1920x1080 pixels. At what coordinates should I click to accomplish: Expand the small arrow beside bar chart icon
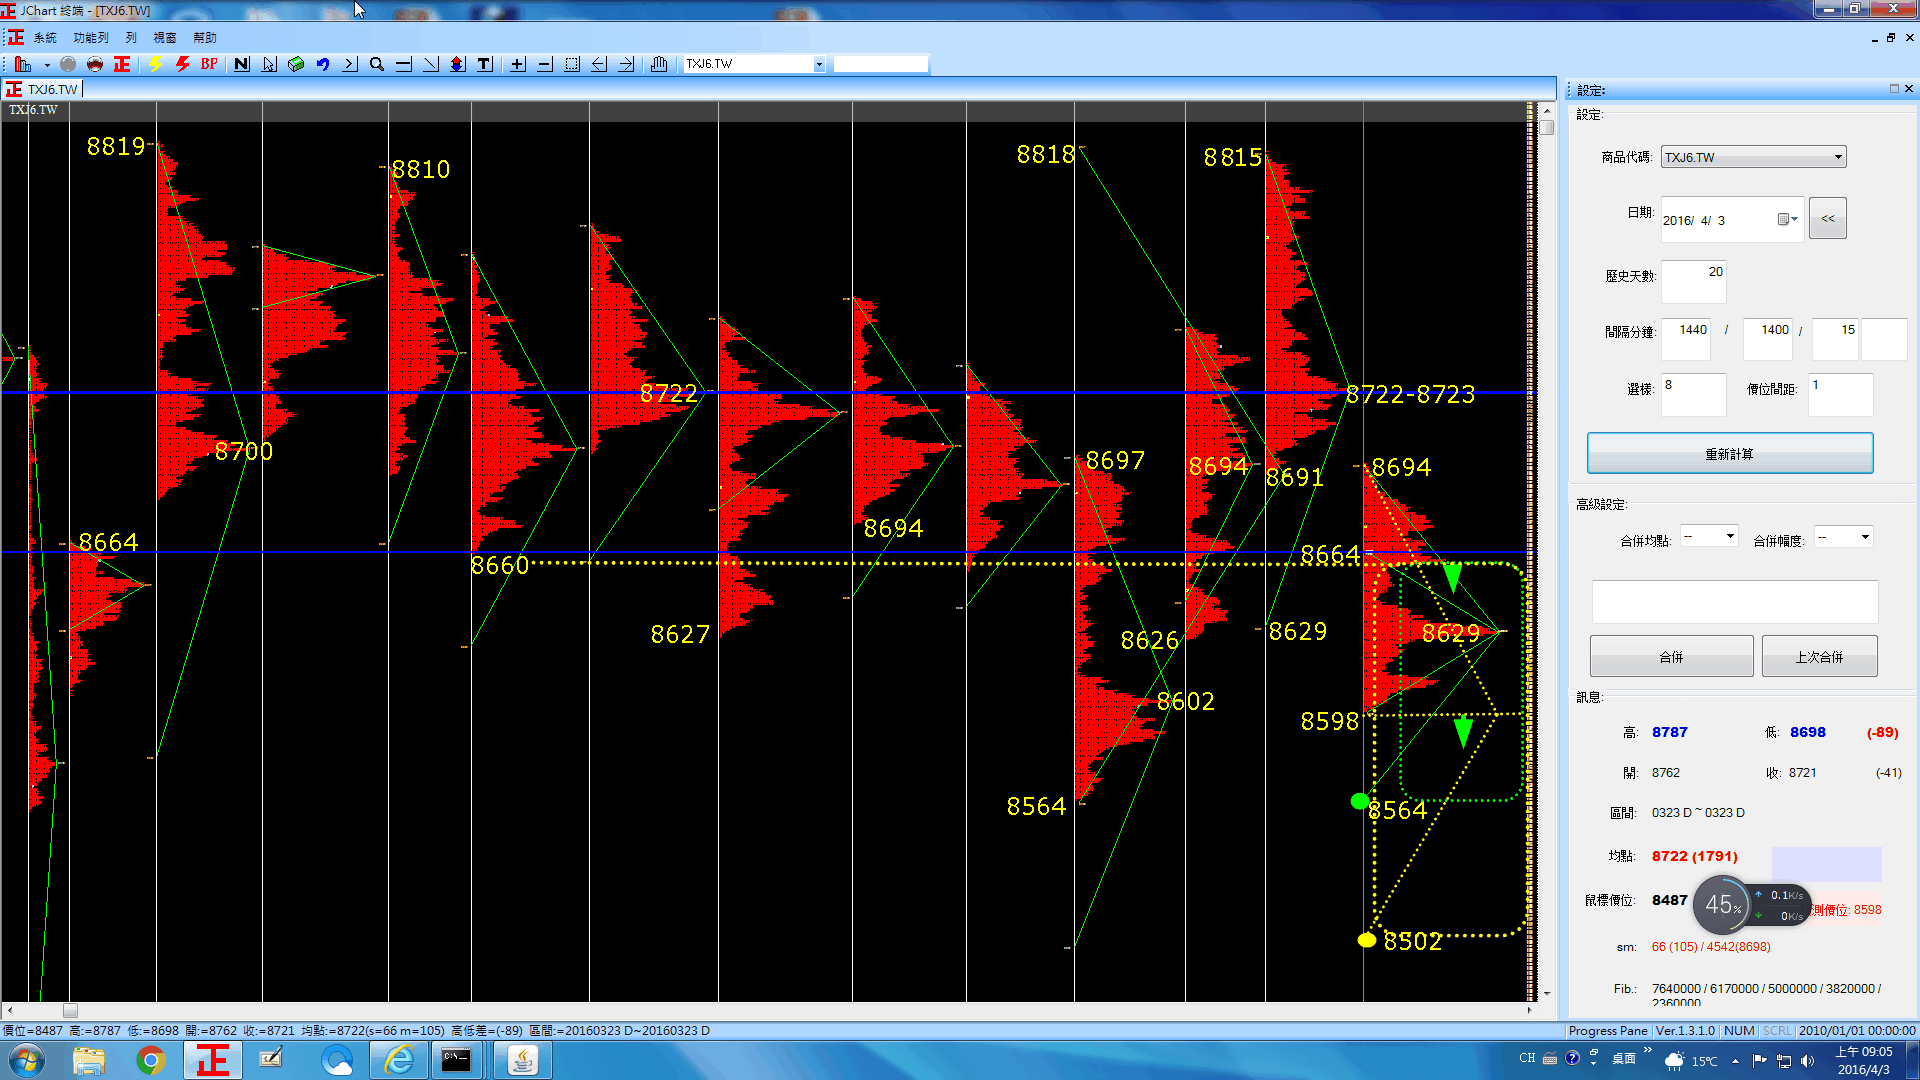47,65
